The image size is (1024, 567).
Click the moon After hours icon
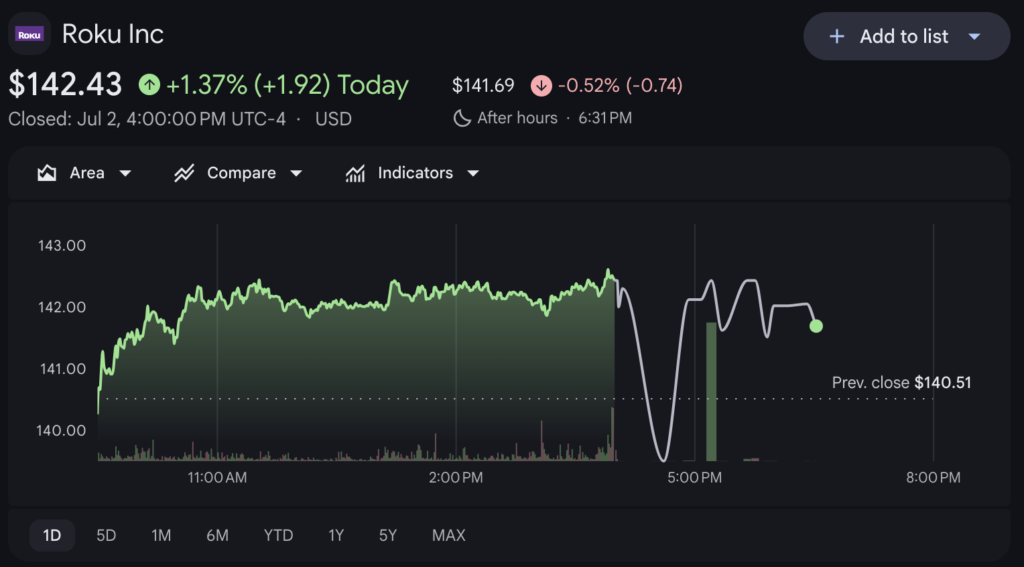click(x=462, y=118)
